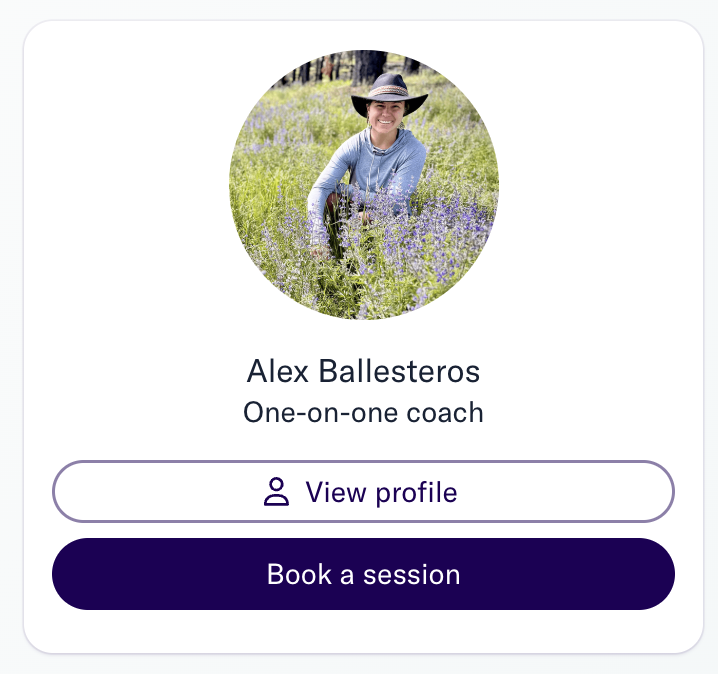Click the coach's hat in the avatar

[x=389, y=93]
